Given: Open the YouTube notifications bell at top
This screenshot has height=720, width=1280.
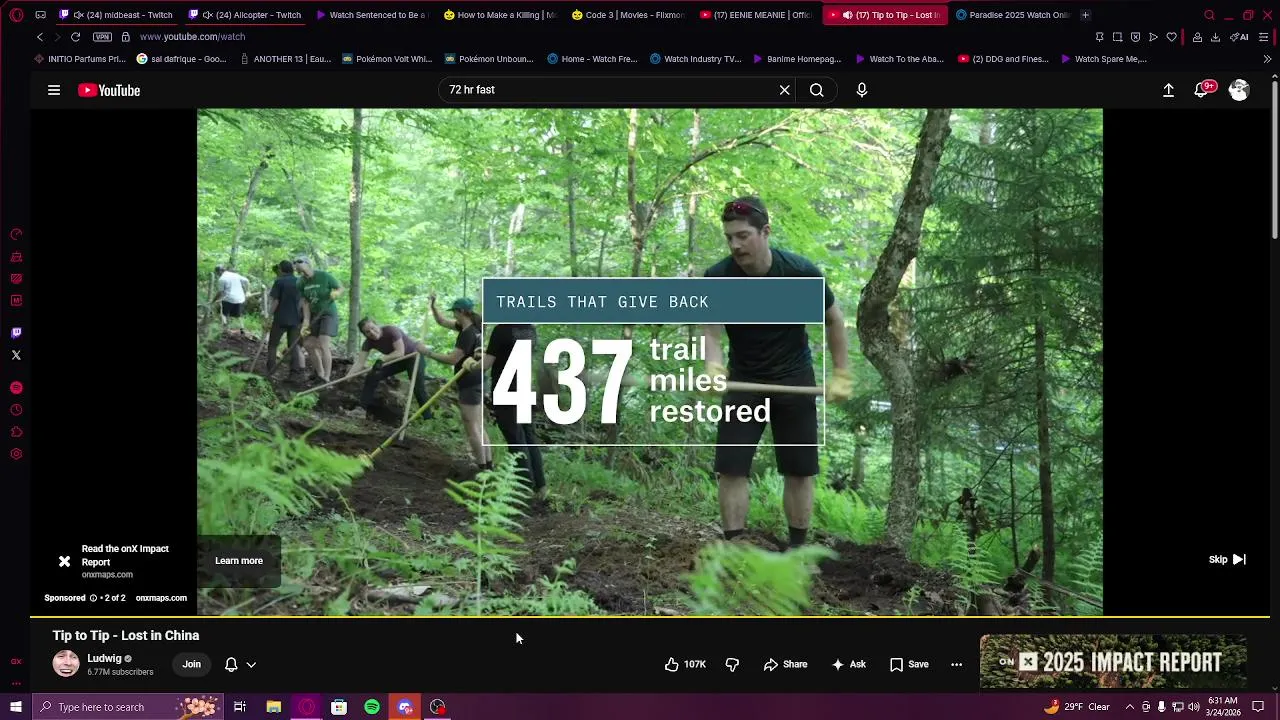Looking at the screenshot, I should [x=1203, y=89].
